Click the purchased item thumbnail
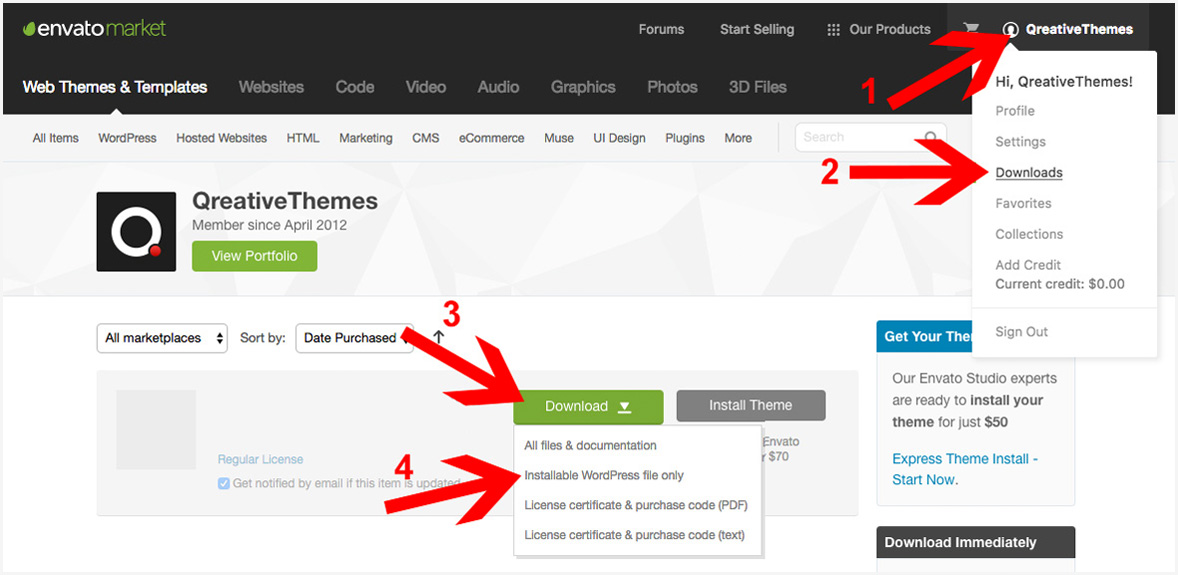The height and width of the screenshot is (575, 1178). 156,429
